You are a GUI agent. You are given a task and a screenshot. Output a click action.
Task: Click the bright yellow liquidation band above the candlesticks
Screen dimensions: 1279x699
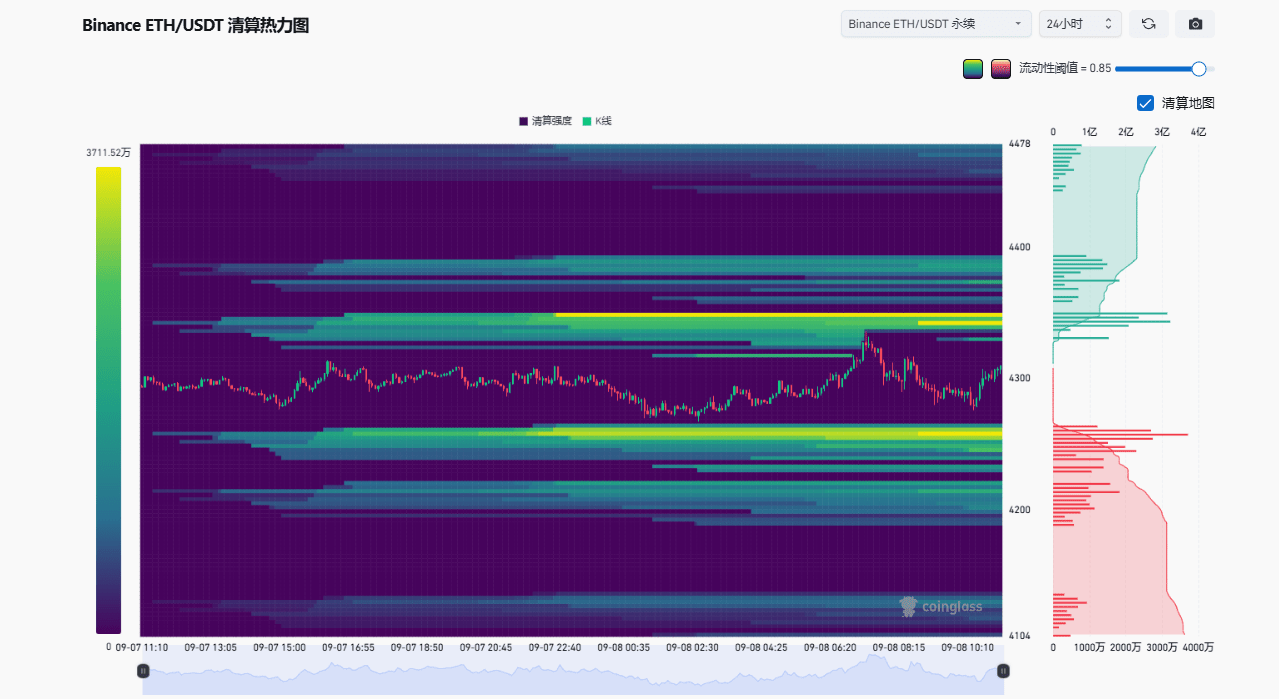point(778,315)
